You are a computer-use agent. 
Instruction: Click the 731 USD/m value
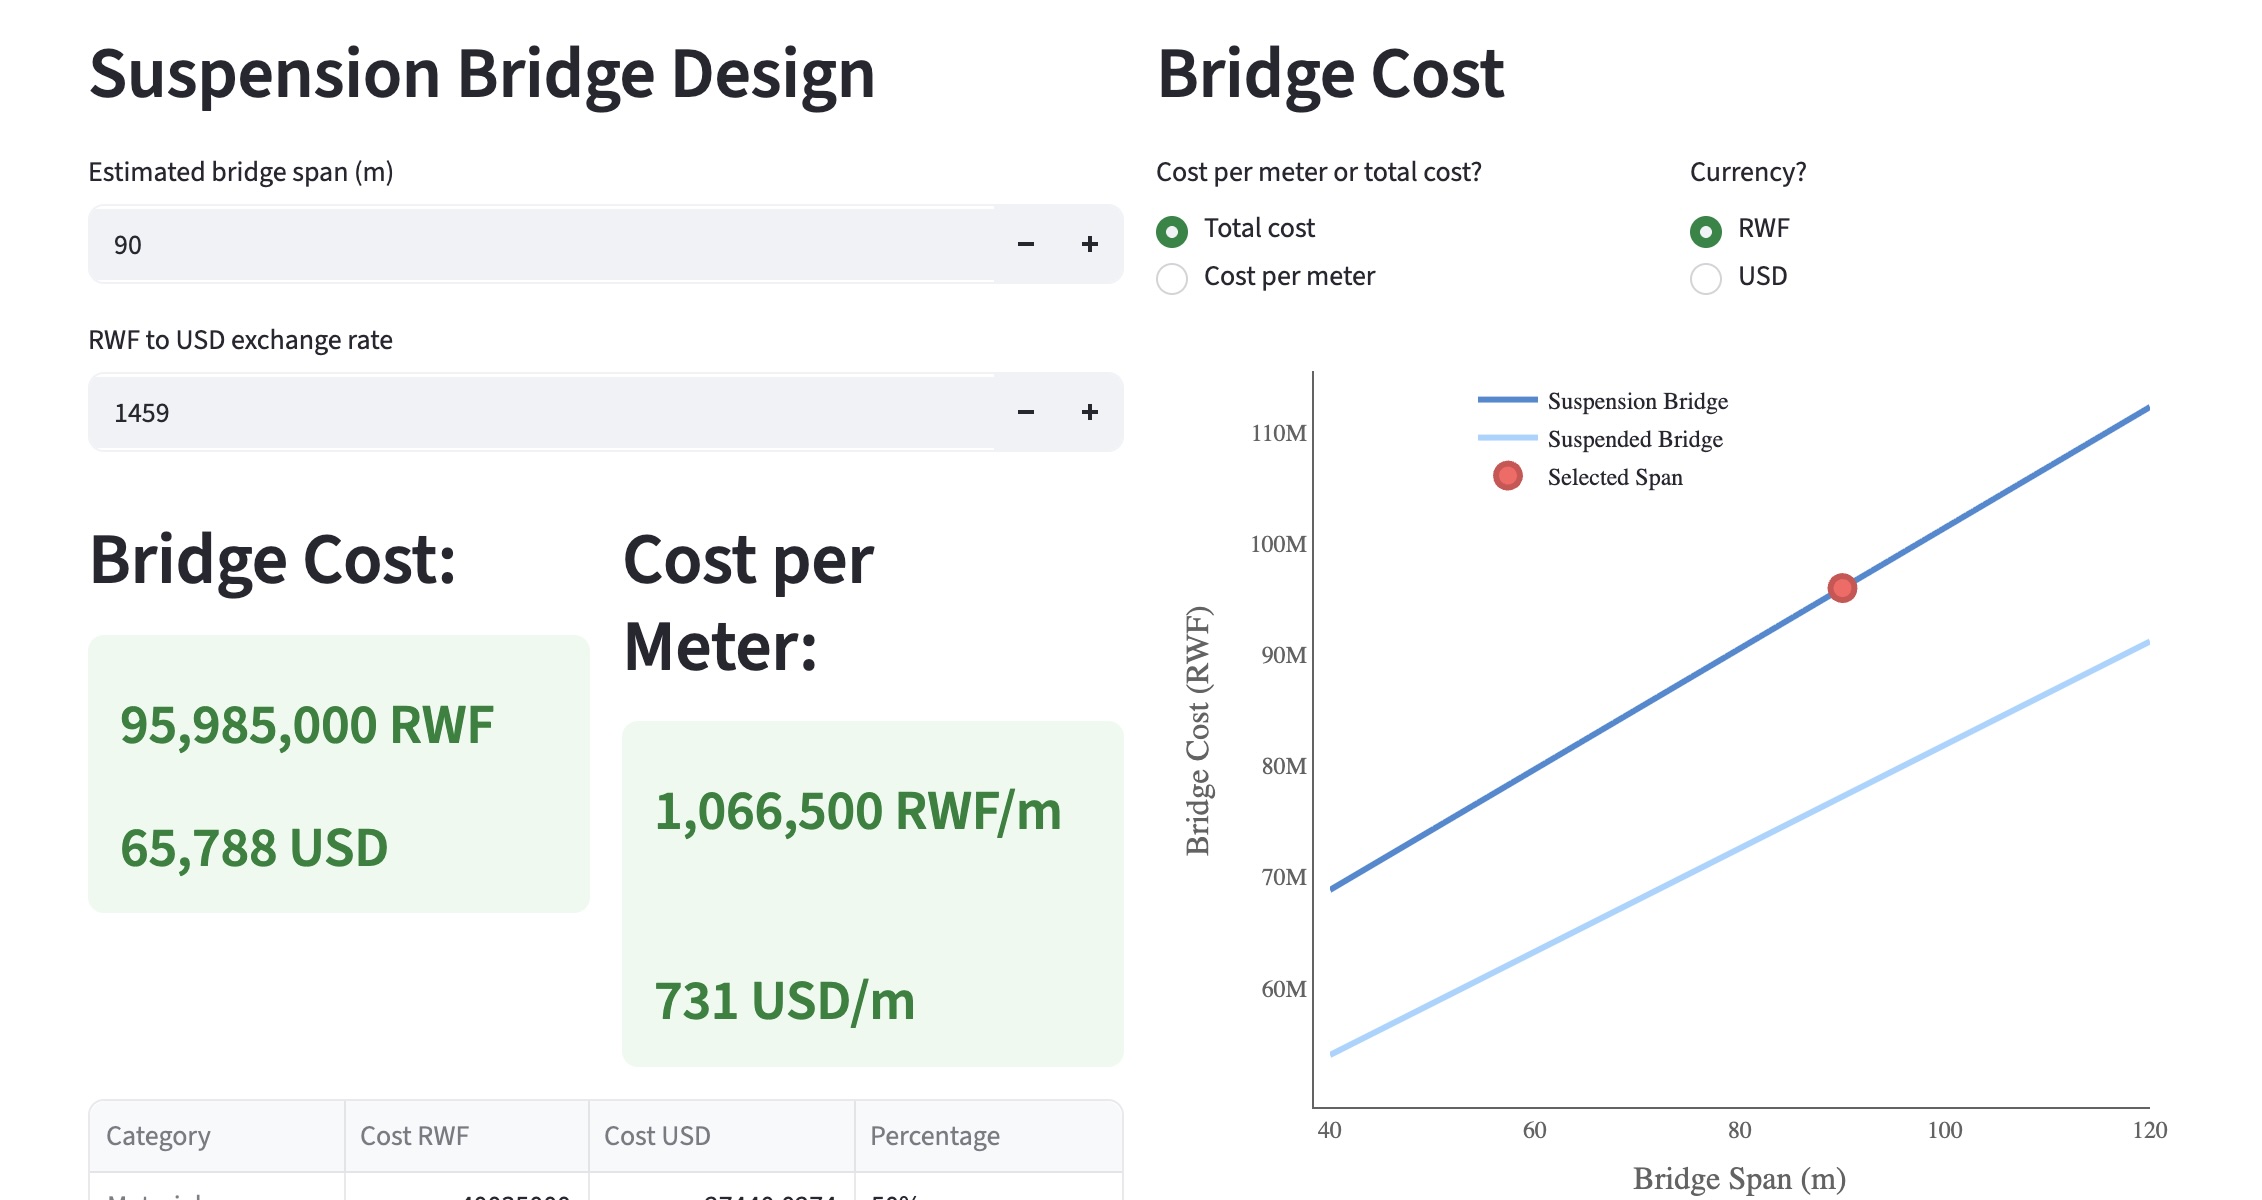[785, 1001]
